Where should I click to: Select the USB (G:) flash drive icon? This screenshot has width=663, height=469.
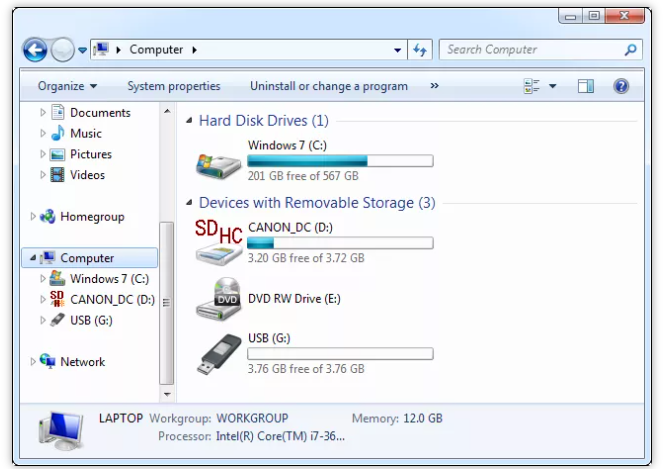220,354
